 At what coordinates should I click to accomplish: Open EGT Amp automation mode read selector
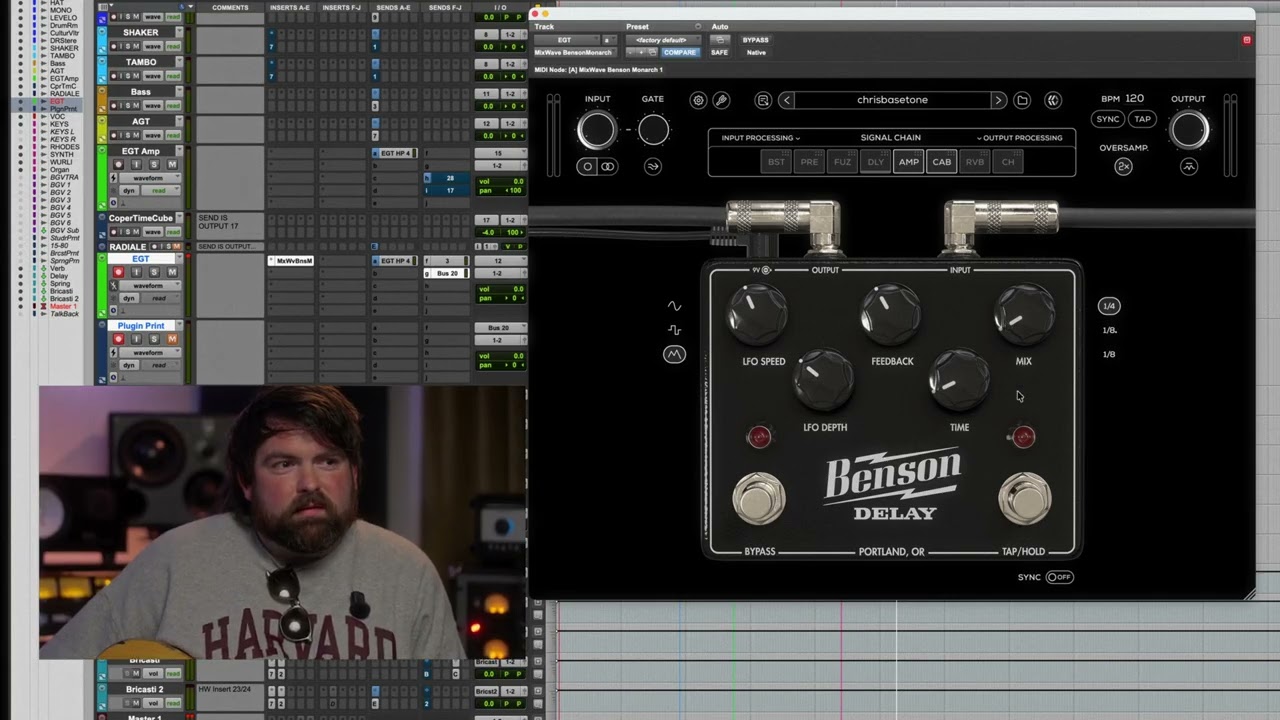160,191
